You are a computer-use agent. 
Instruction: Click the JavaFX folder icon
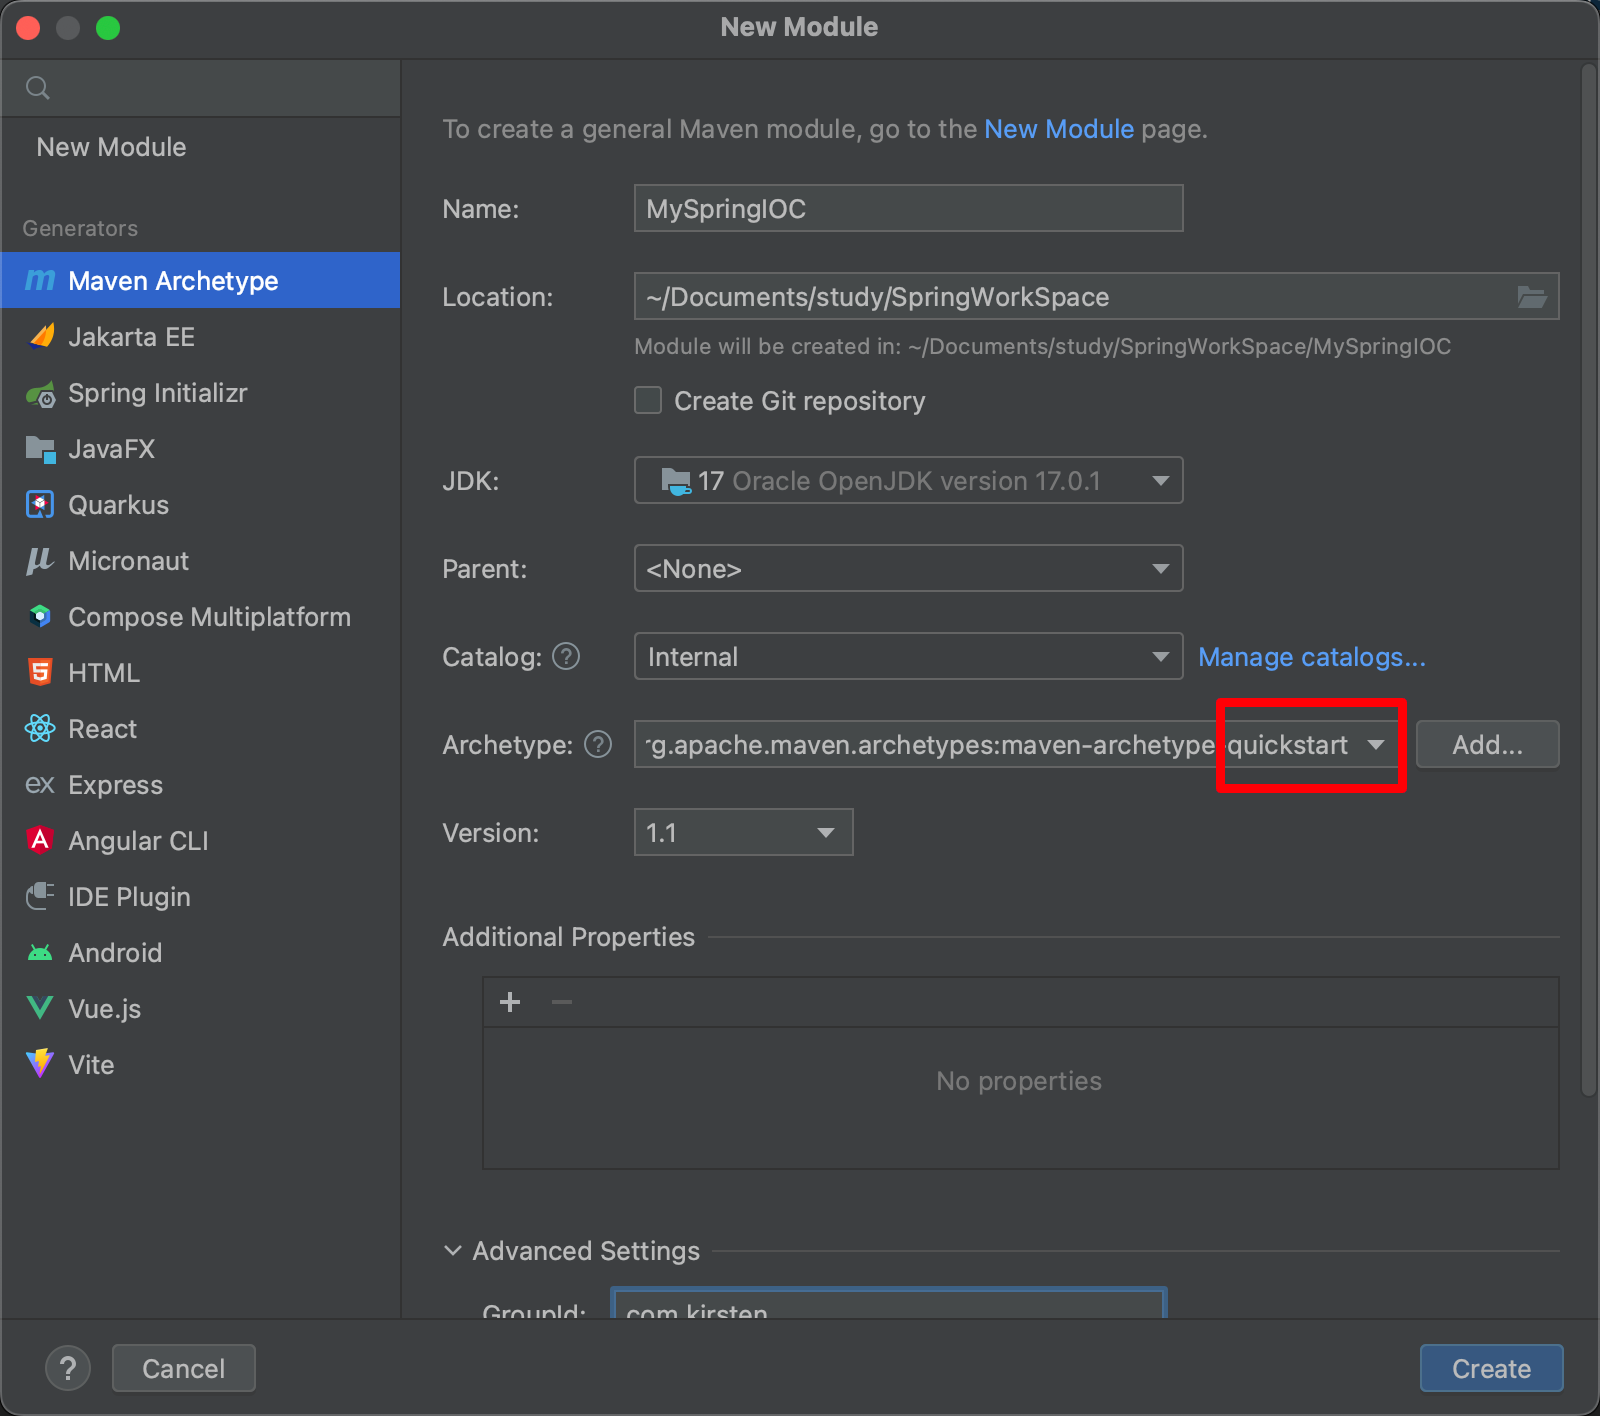(x=41, y=449)
